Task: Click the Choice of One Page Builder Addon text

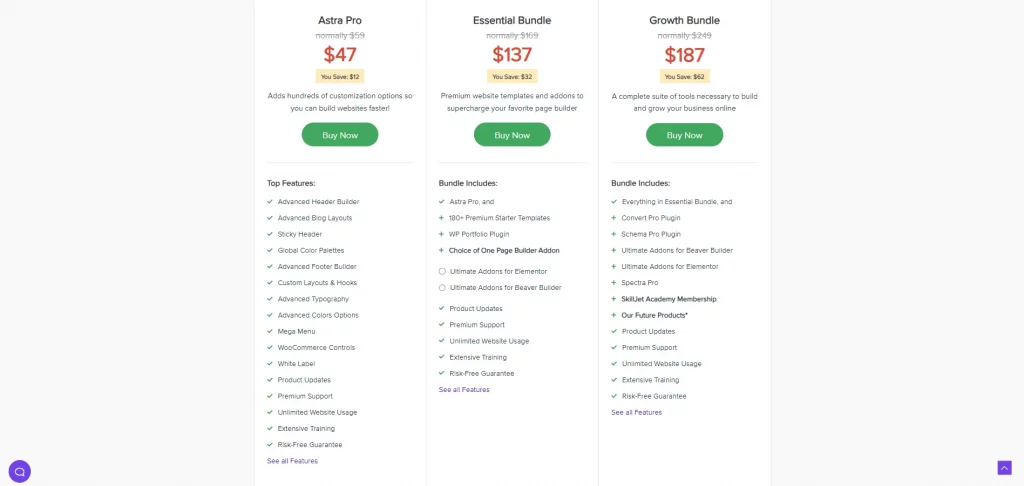Action: 504,251
